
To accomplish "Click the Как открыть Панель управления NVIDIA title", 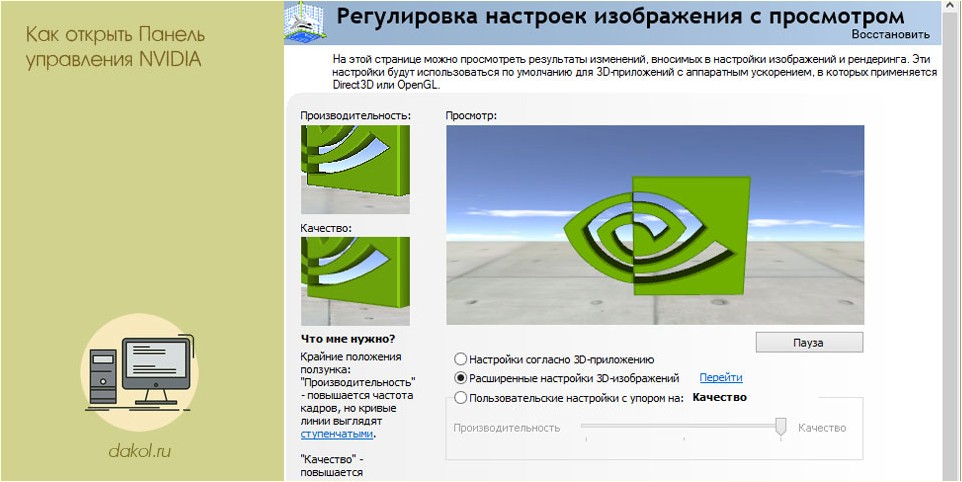I will (115, 47).
